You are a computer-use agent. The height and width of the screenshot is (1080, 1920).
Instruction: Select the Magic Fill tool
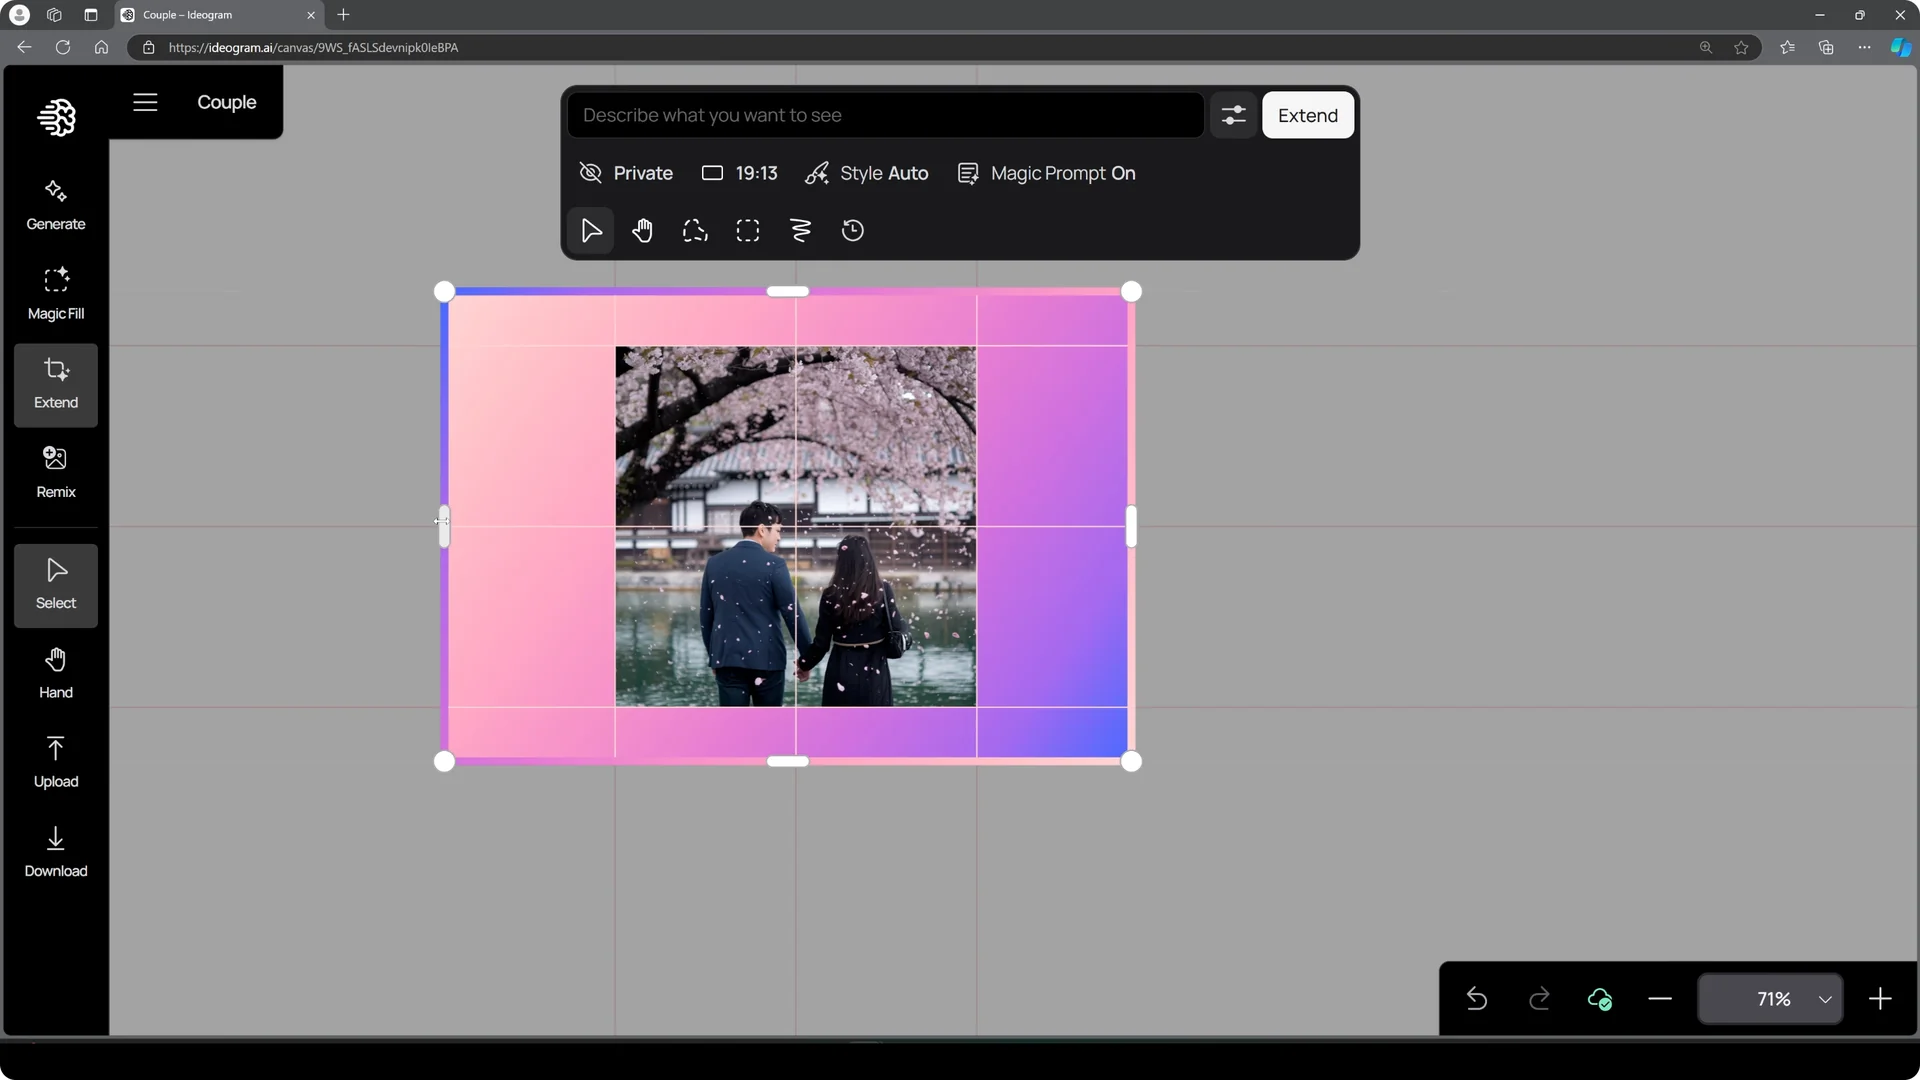click(55, 292)
